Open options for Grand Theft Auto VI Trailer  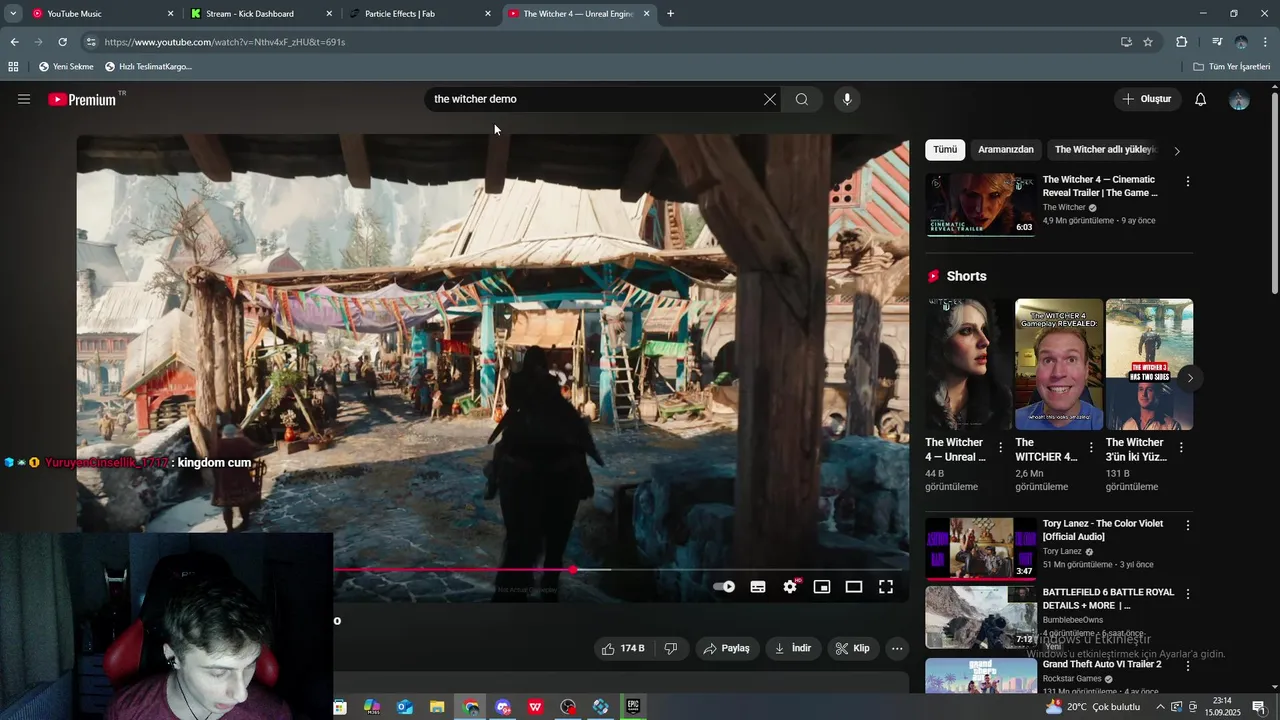[1188, 666]
